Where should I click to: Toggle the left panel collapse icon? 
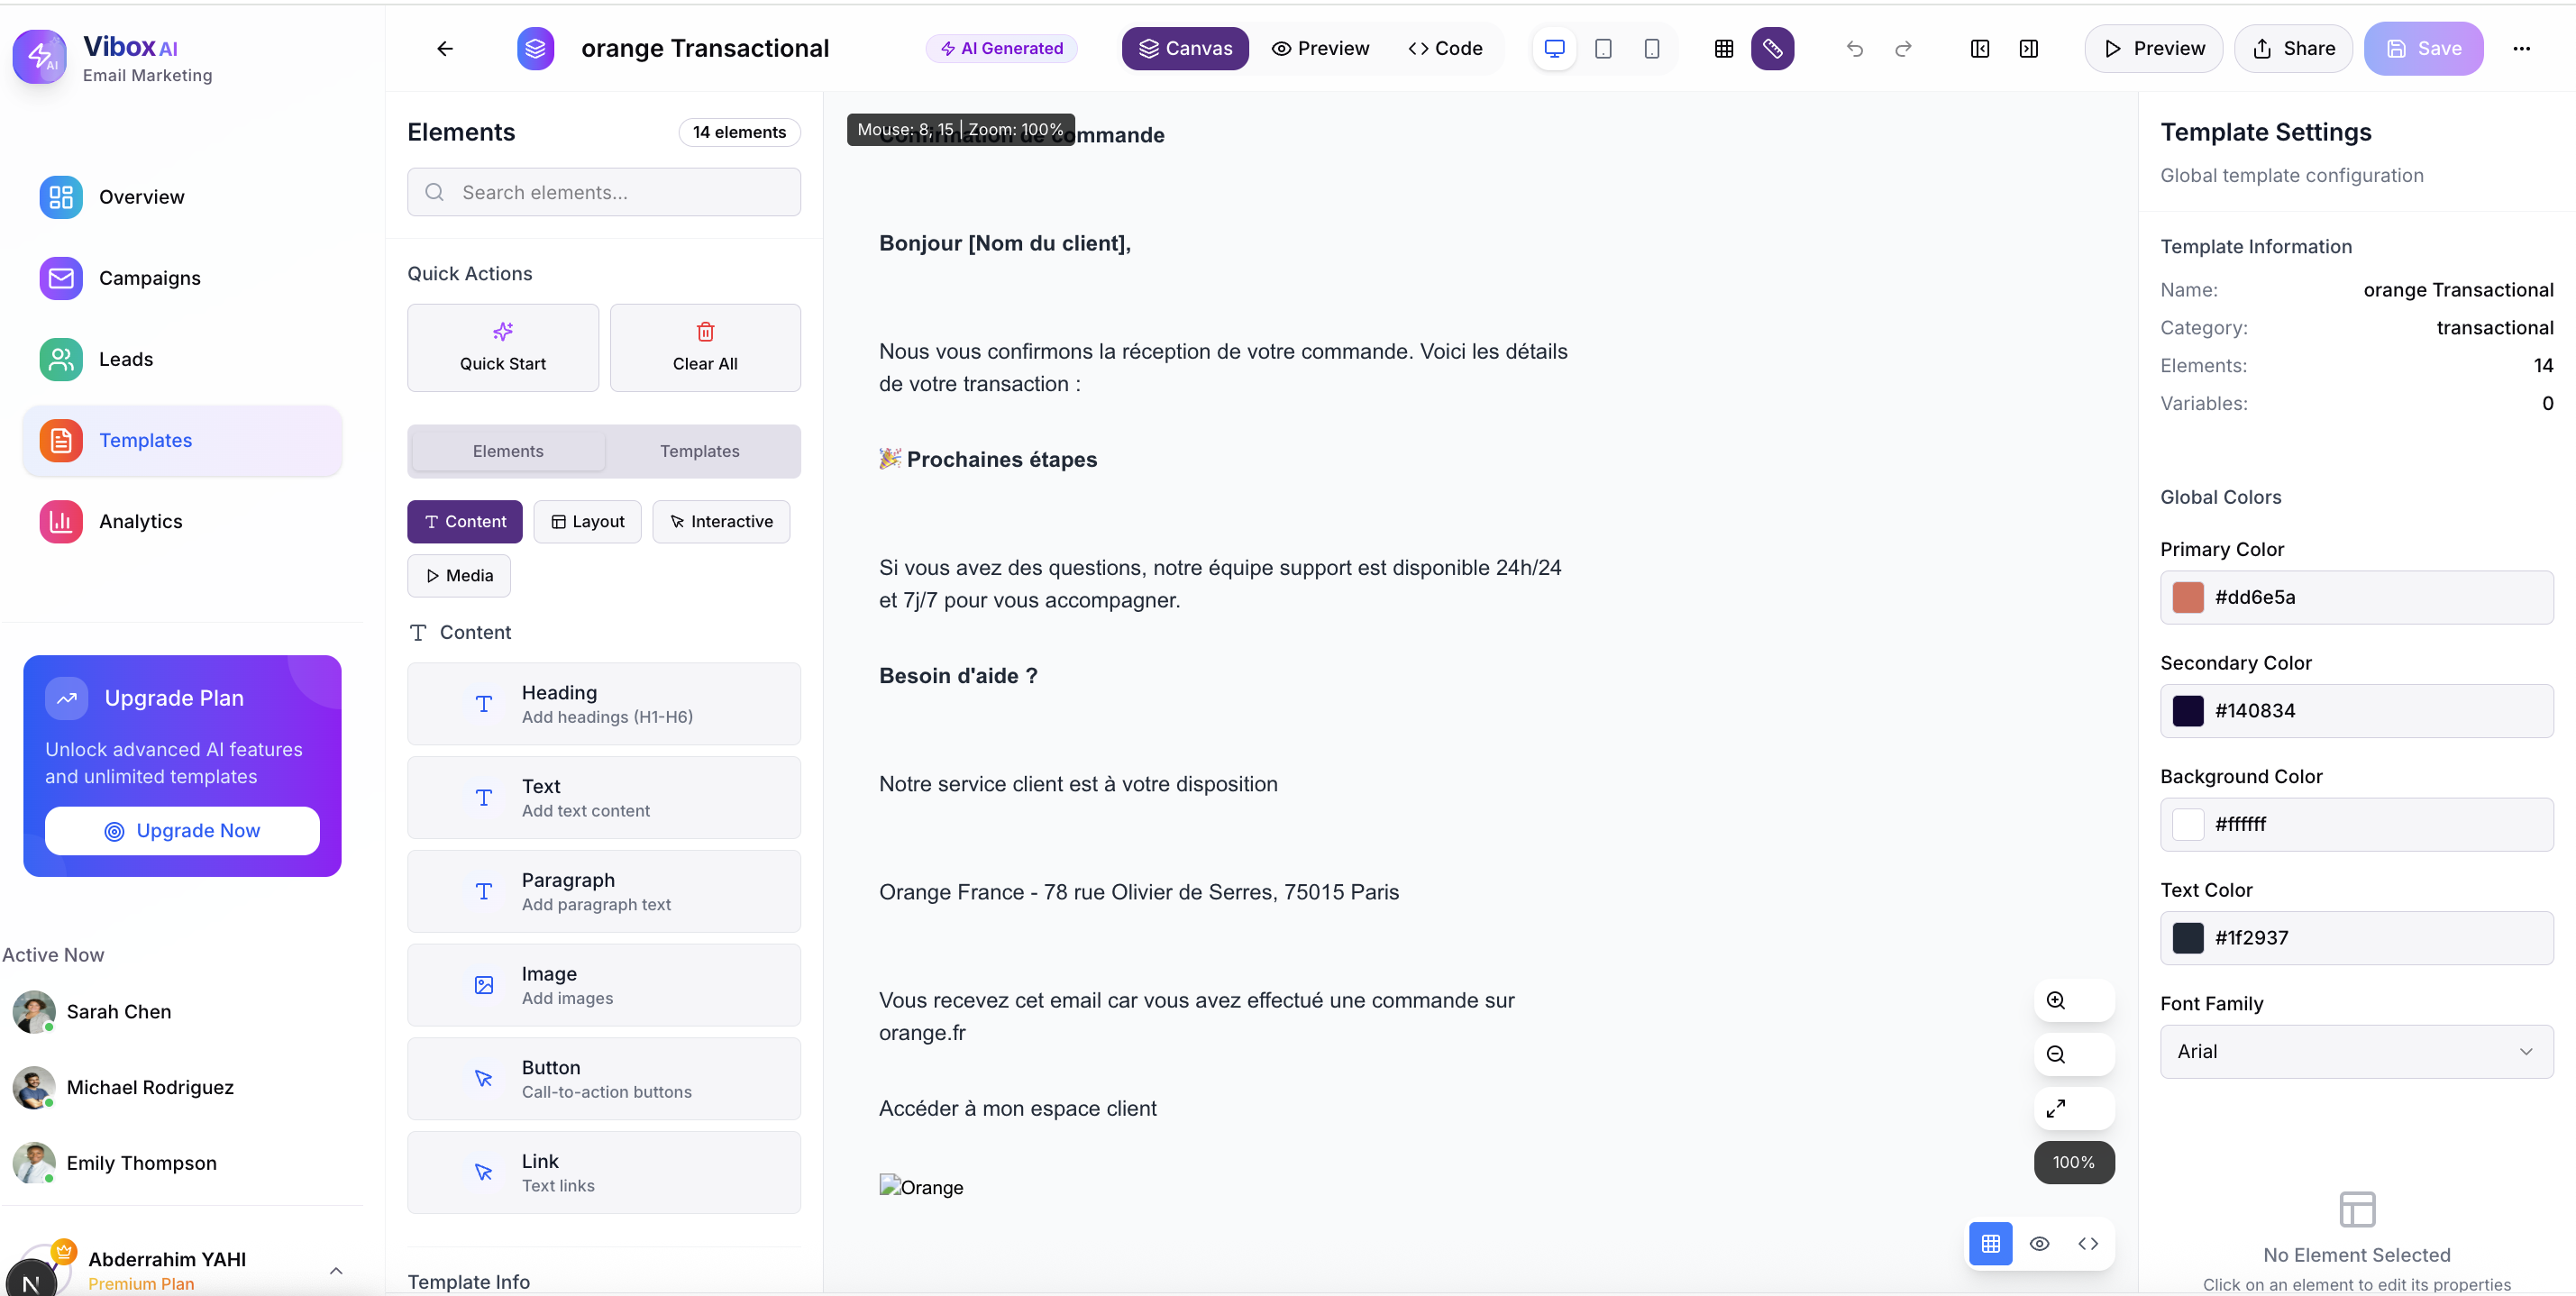[x=1980, y=48]
